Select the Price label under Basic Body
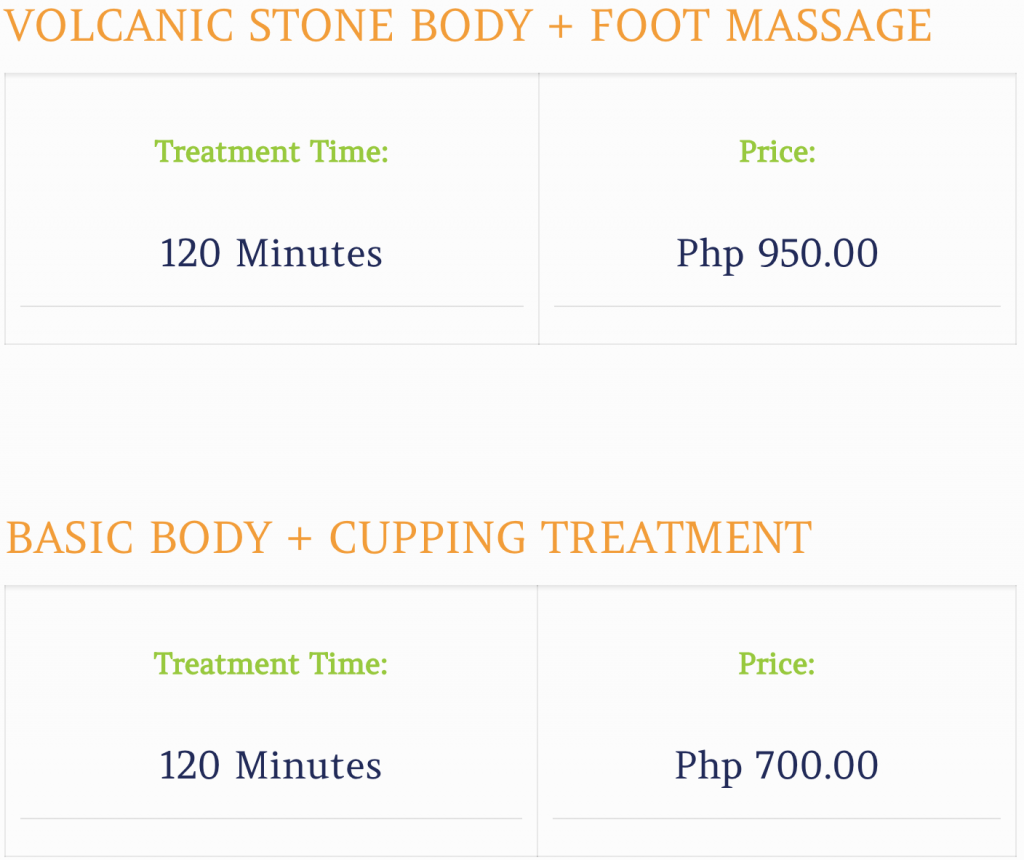 (776, 664)
